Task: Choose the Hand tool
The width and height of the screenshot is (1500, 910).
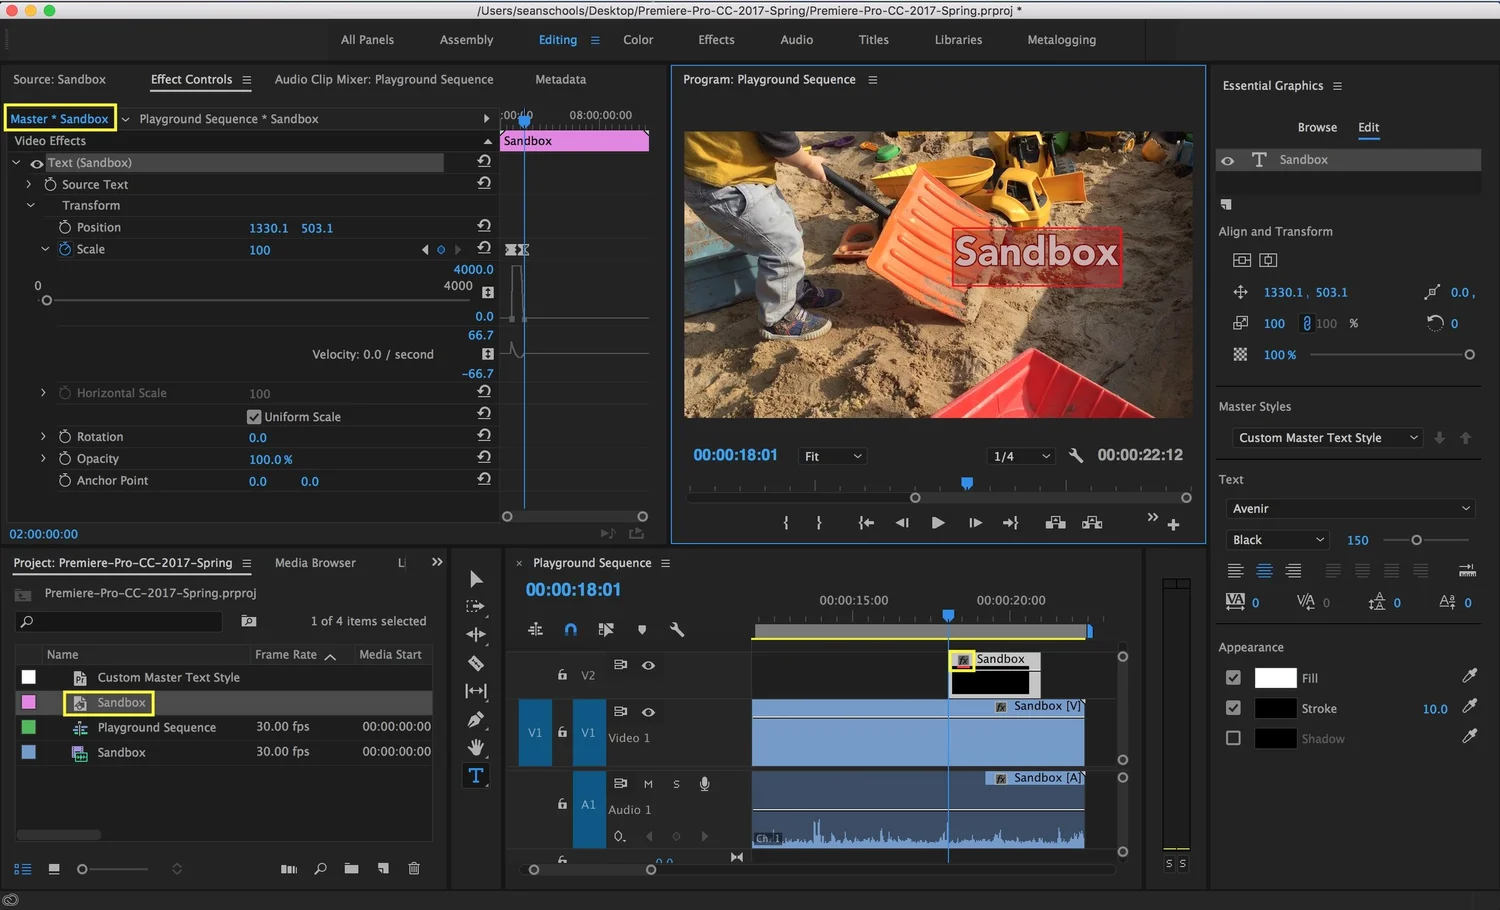Action: (x=476, y=747)
